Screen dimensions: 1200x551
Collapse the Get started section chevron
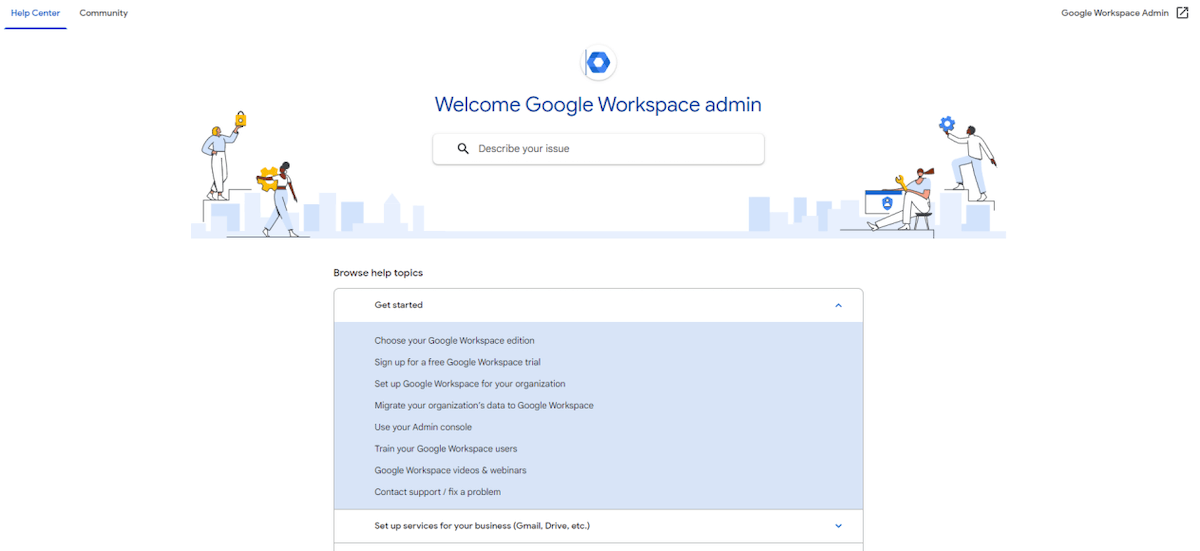click(x=838, y=305)
